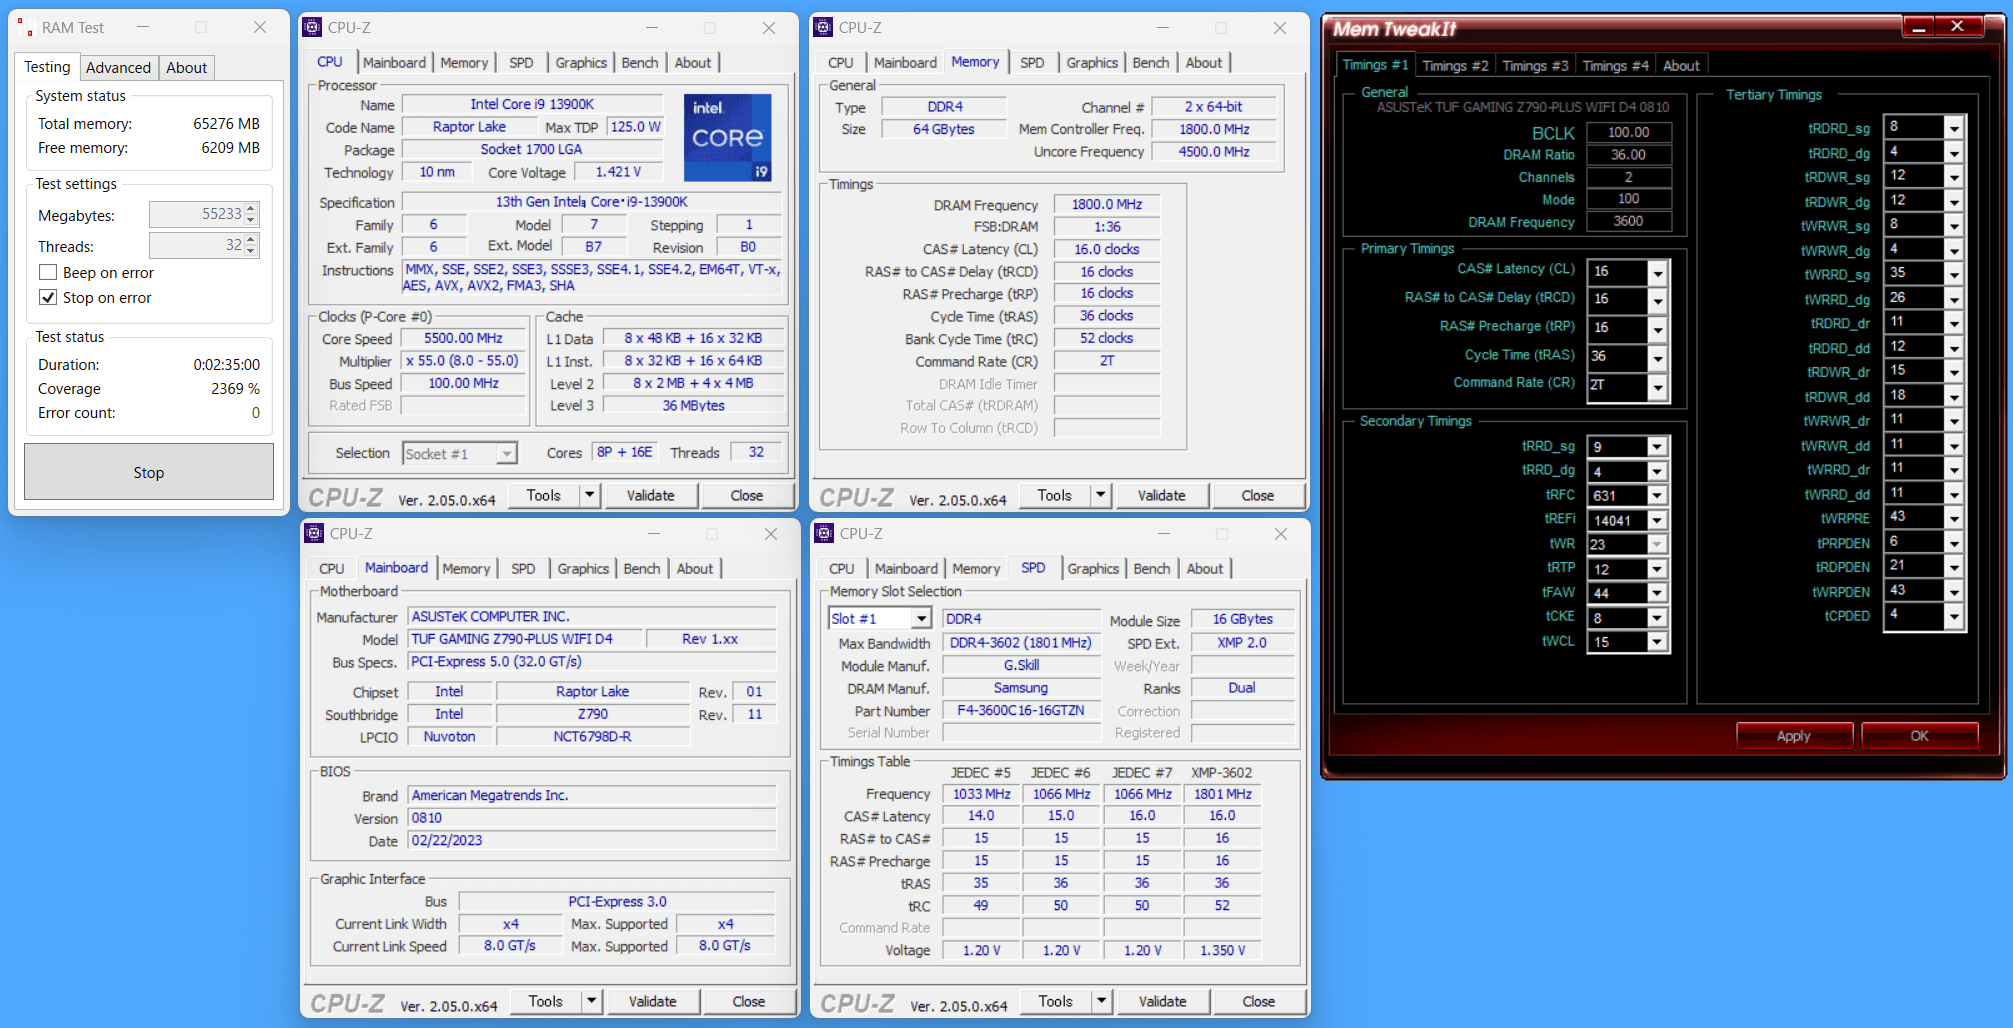Open the Bench tab in the CPU window
2013x1028 pixels.
click(640, 62)
